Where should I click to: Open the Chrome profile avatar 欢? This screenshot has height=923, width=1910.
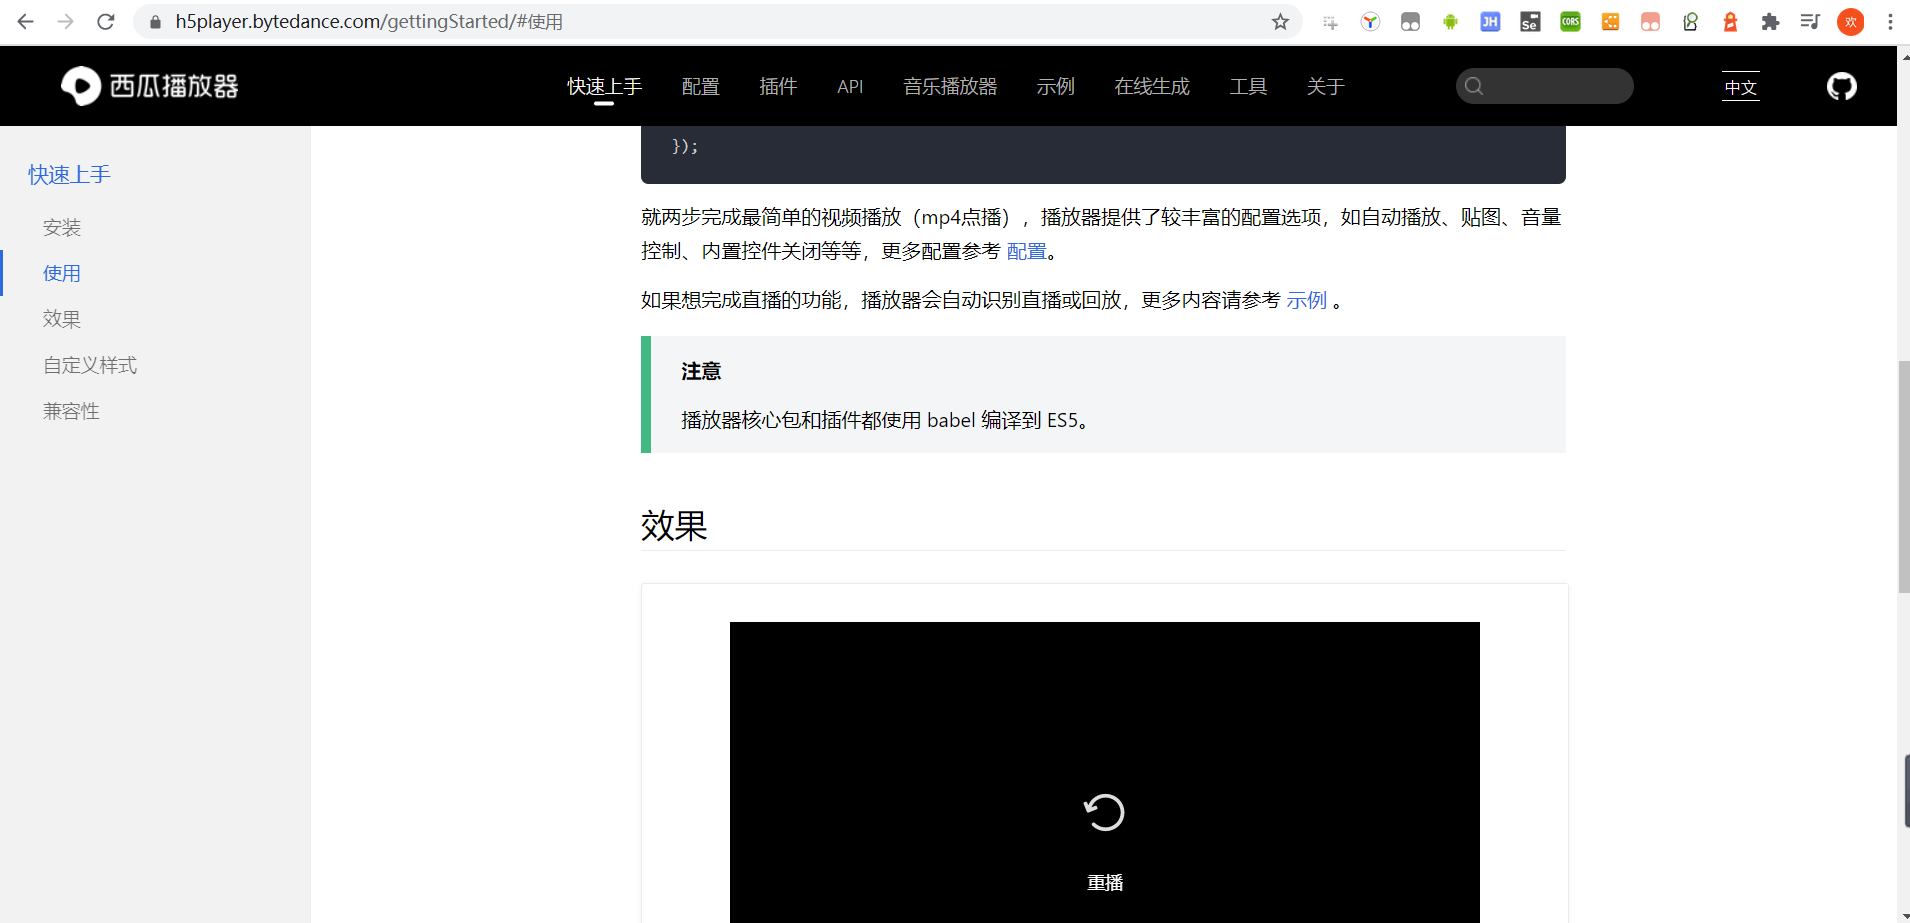coord(1851,21)
